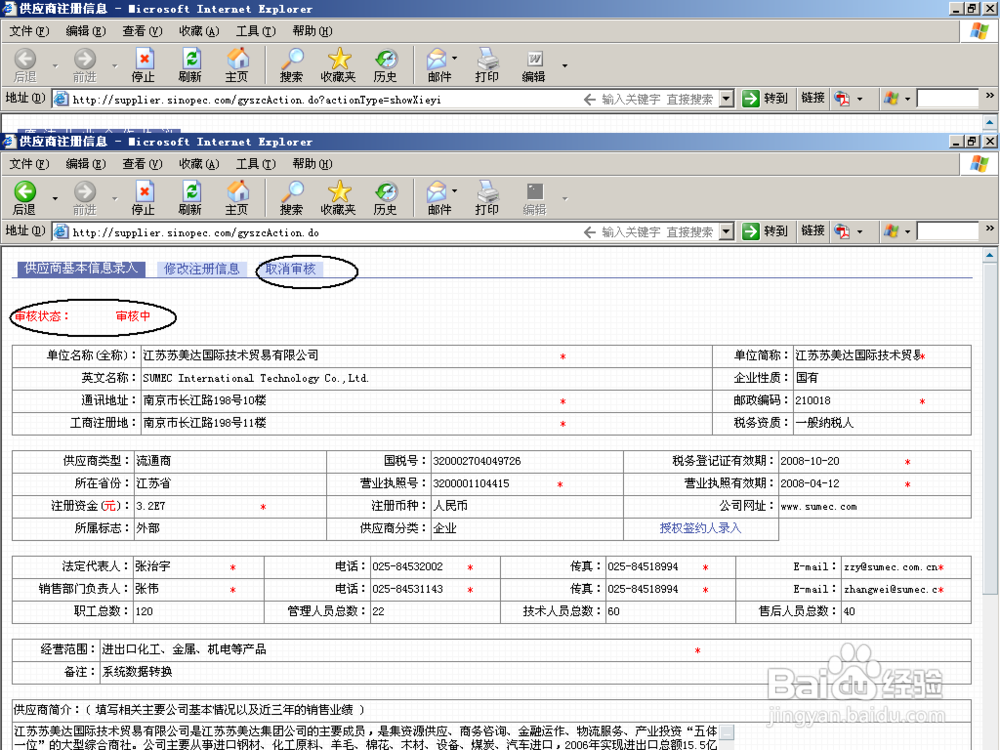Expand popup blocker dropdown in front window

860,232
